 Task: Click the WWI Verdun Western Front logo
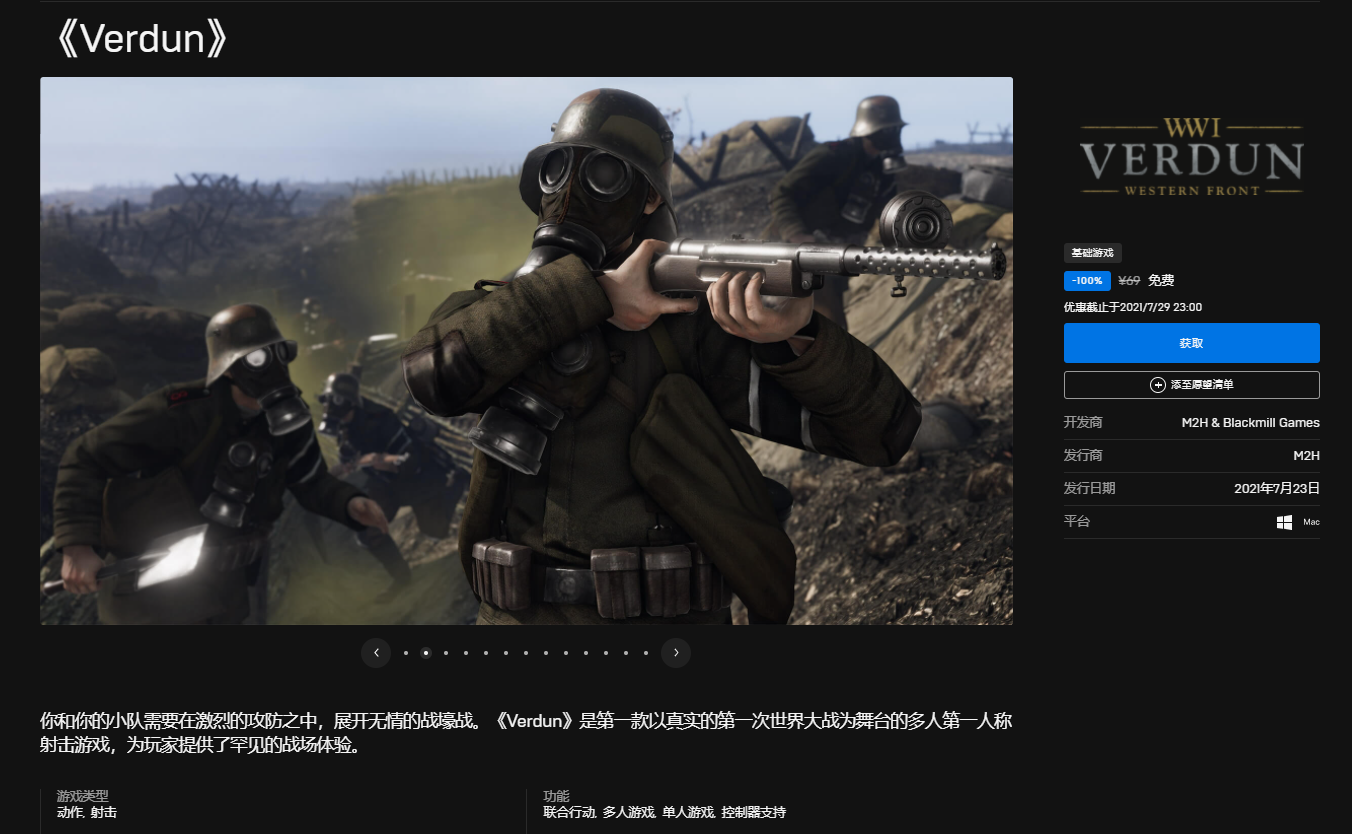pos(1191,157)
